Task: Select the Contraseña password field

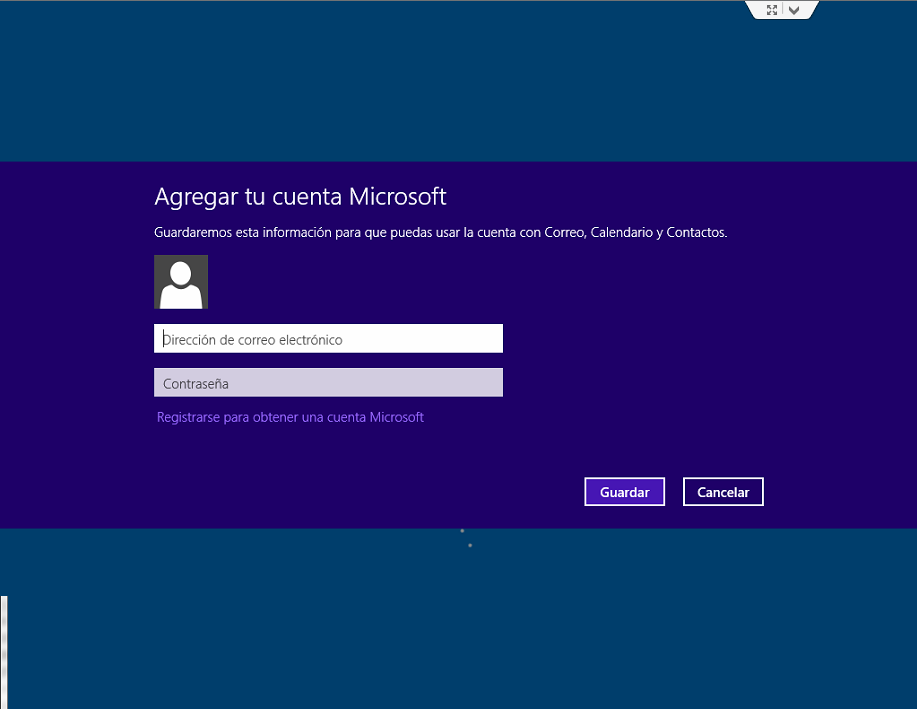Action: click(328, 383)
